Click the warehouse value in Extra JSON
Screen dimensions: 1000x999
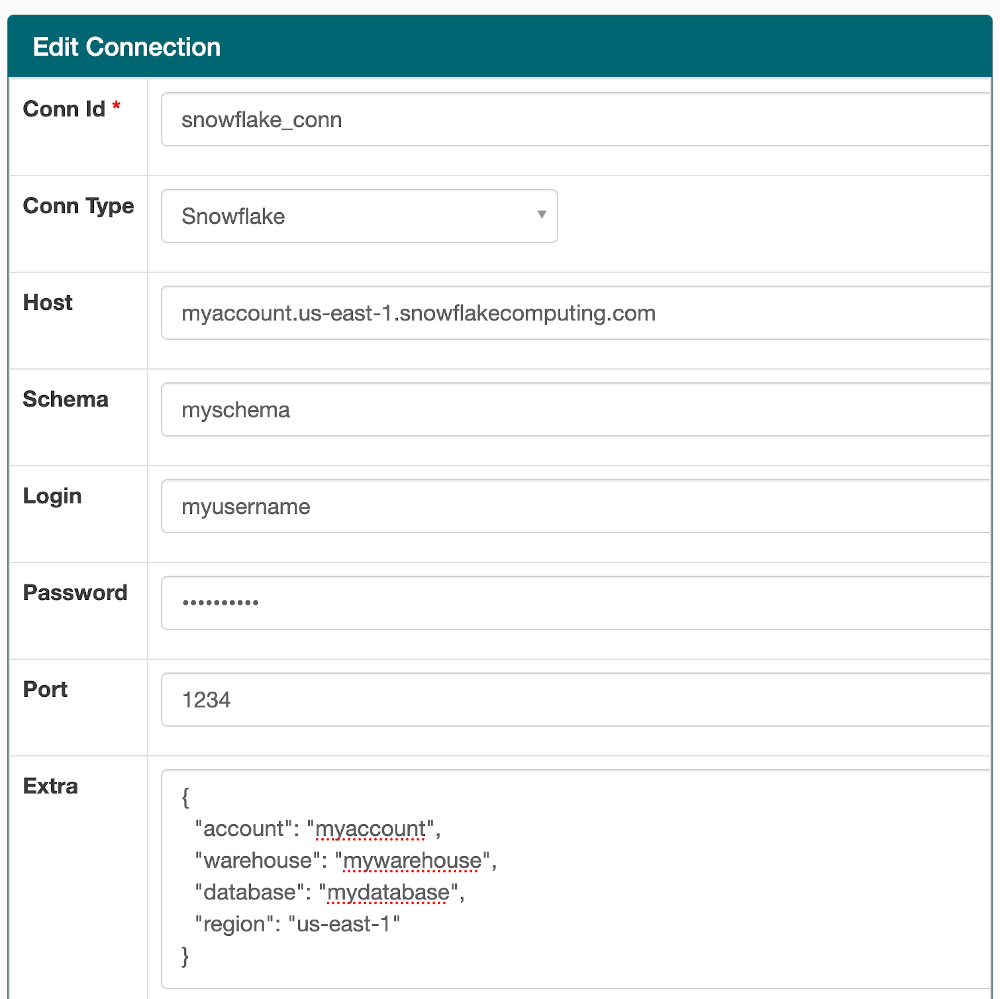(414, 860)
